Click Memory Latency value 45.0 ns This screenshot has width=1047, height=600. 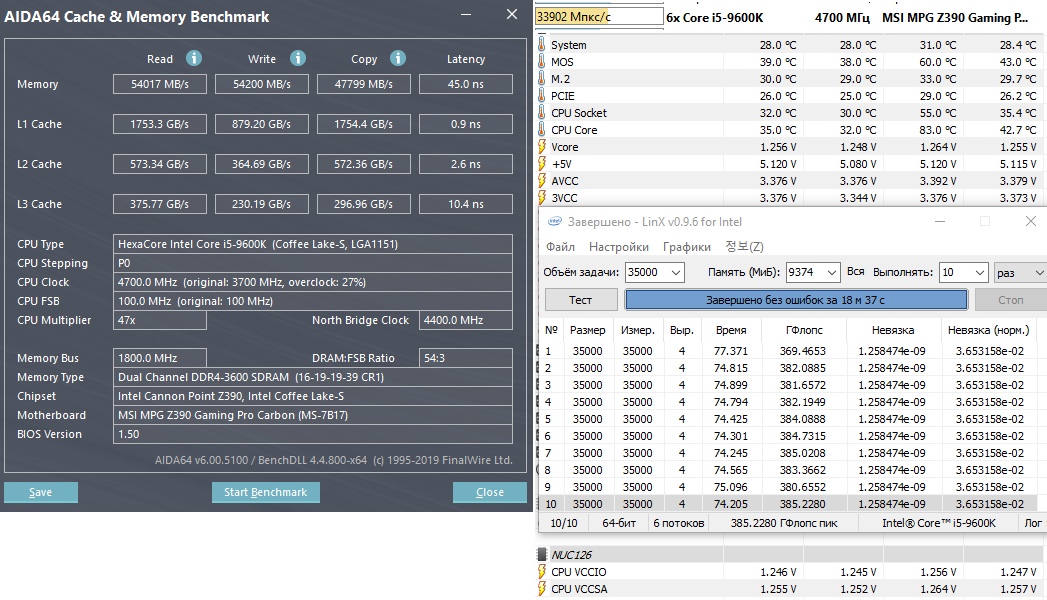[465, 84]
